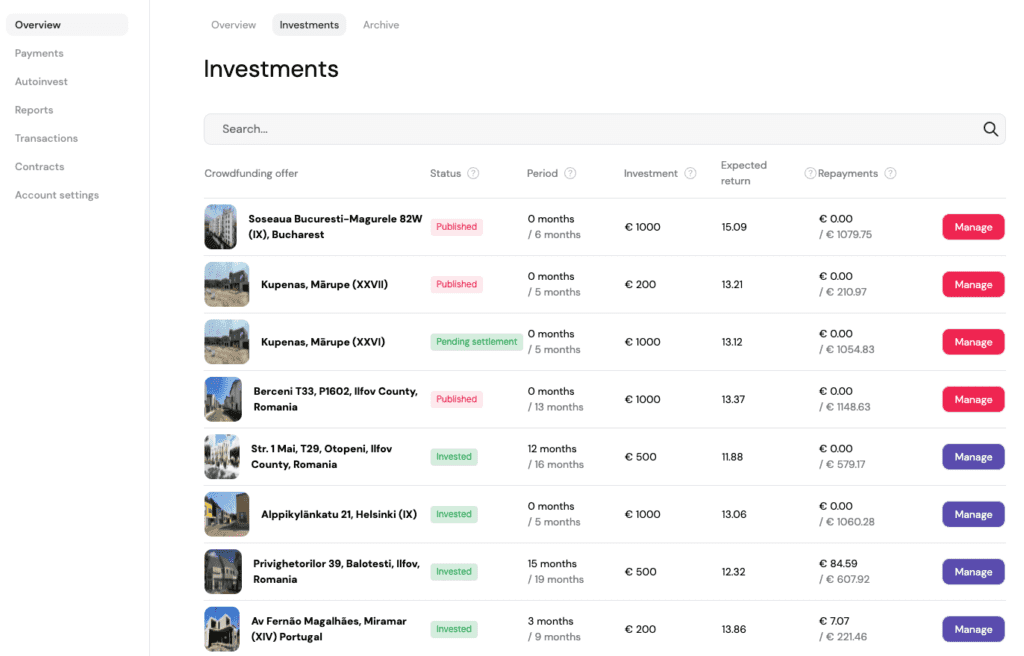Click the Investment column help icon

click(x=690, y=173)
